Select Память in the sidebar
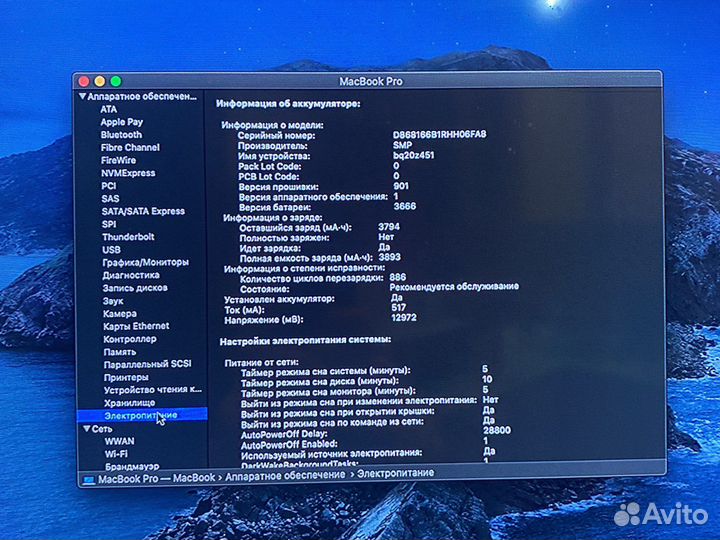 (x=120, y=352)
